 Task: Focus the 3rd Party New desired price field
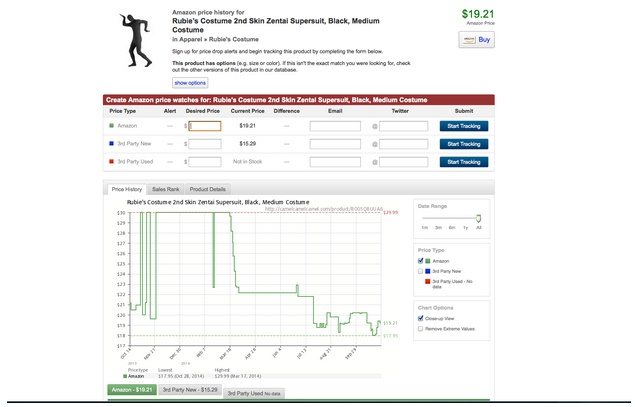tap(205, 144)
